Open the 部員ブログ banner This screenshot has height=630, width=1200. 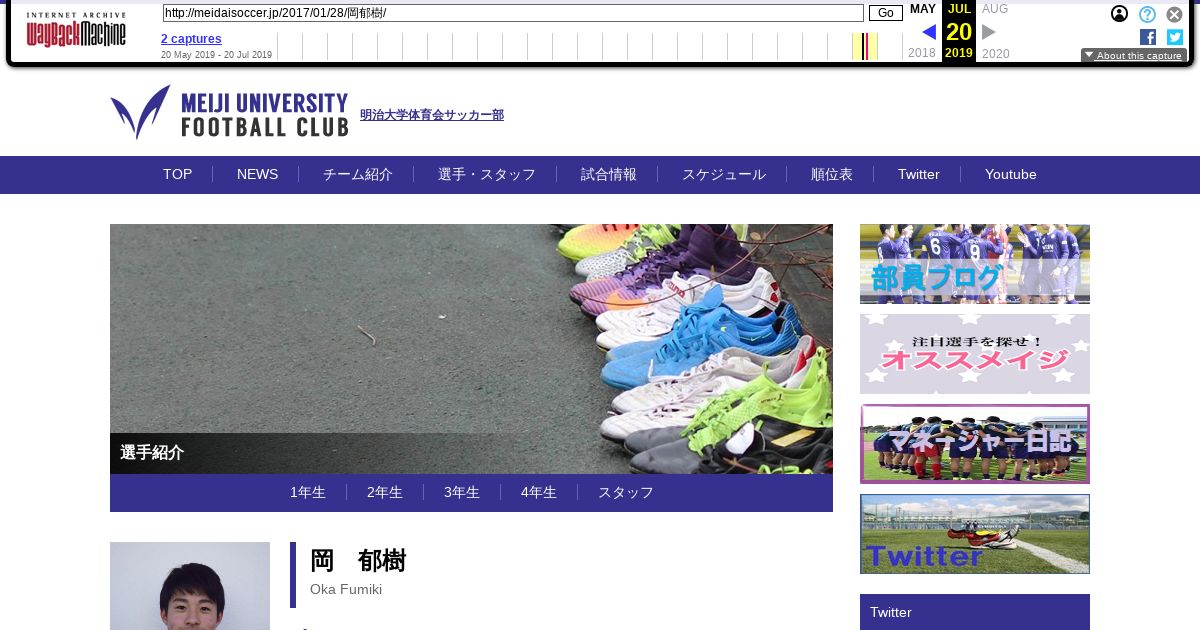[975, 264]
